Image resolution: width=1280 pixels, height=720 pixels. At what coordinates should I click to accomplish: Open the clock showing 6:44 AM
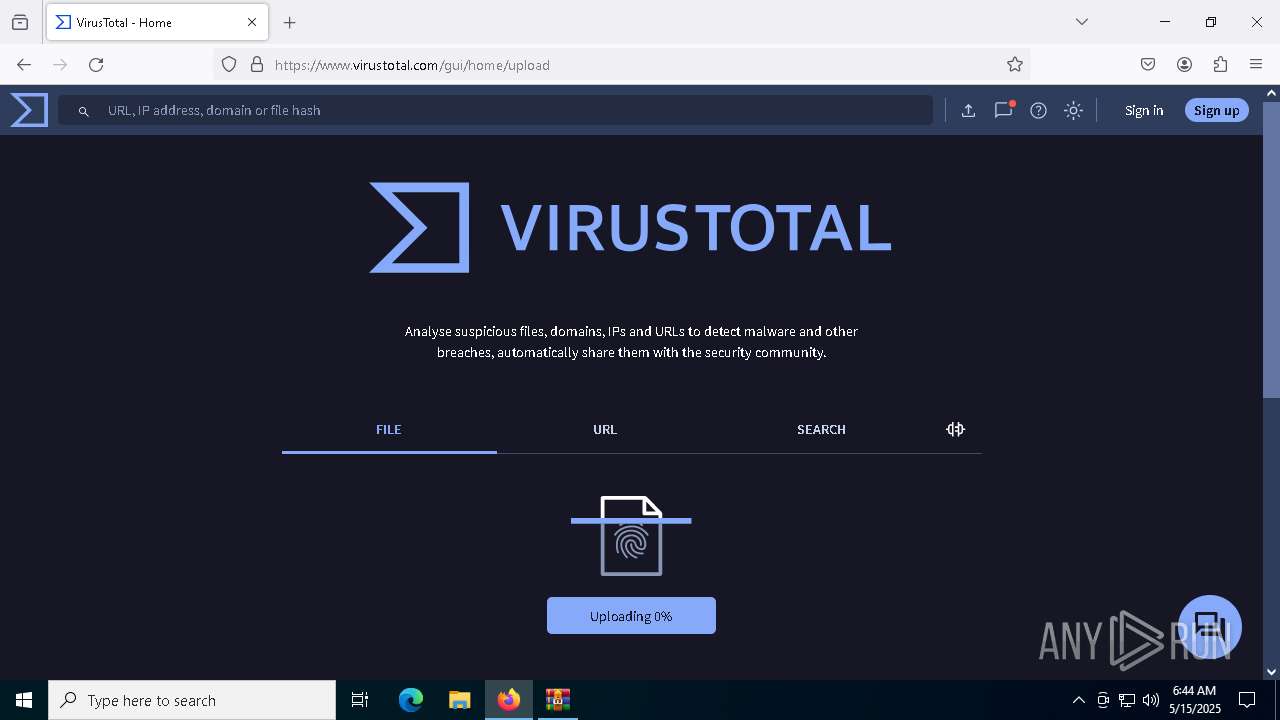(1194, 700)
